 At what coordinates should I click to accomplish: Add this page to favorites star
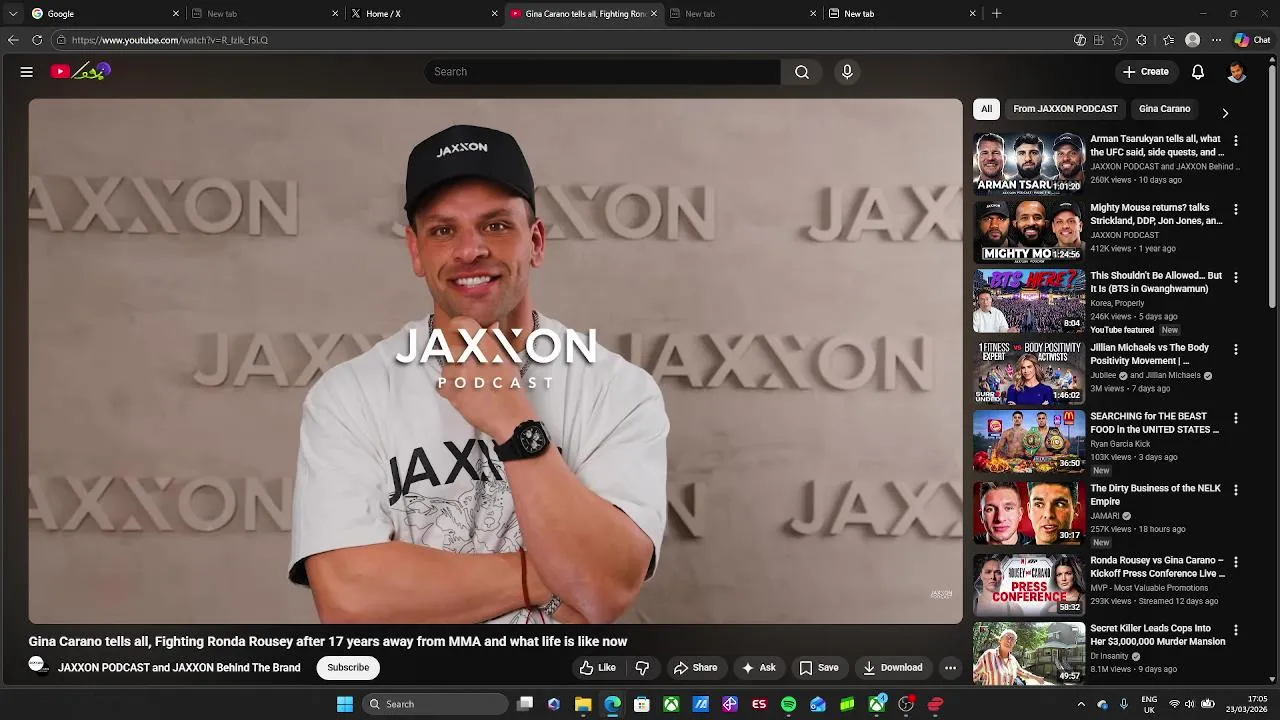pos(1117,40)
